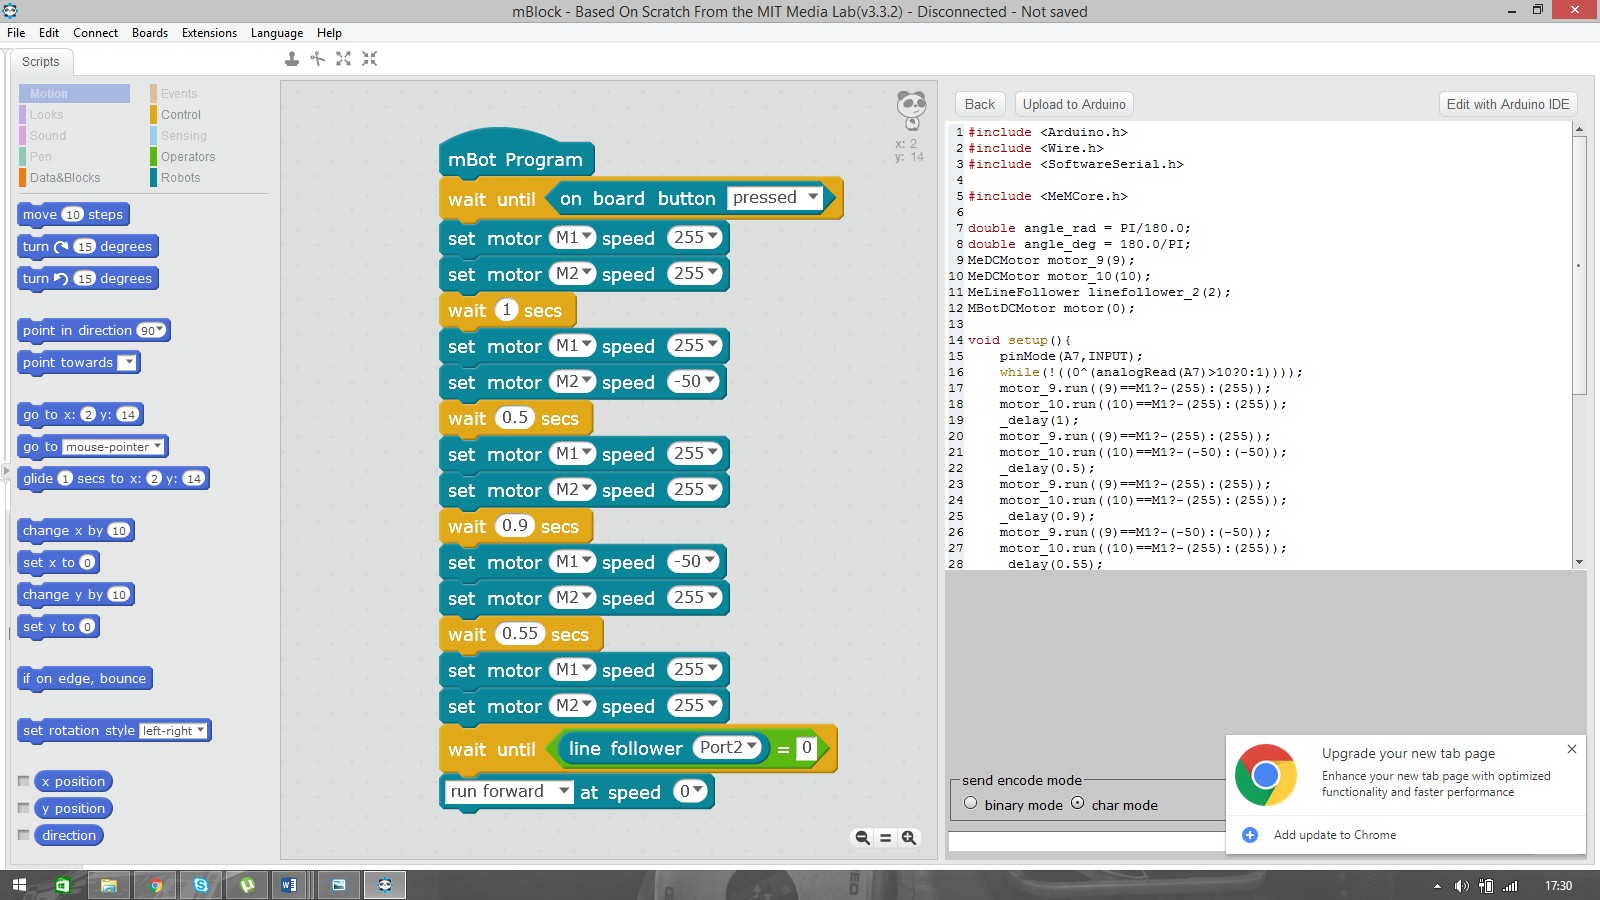The image size is (1600, 900).
Task: Click the line follower equals 0 field
Action: (806, 748)
